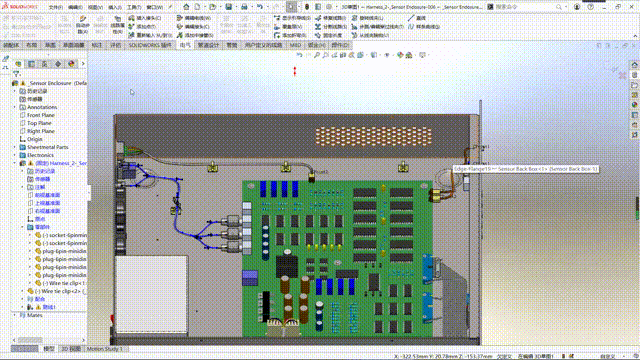Select Right Plane in feature tree
640x360 pixels.
tap(41, 131)
